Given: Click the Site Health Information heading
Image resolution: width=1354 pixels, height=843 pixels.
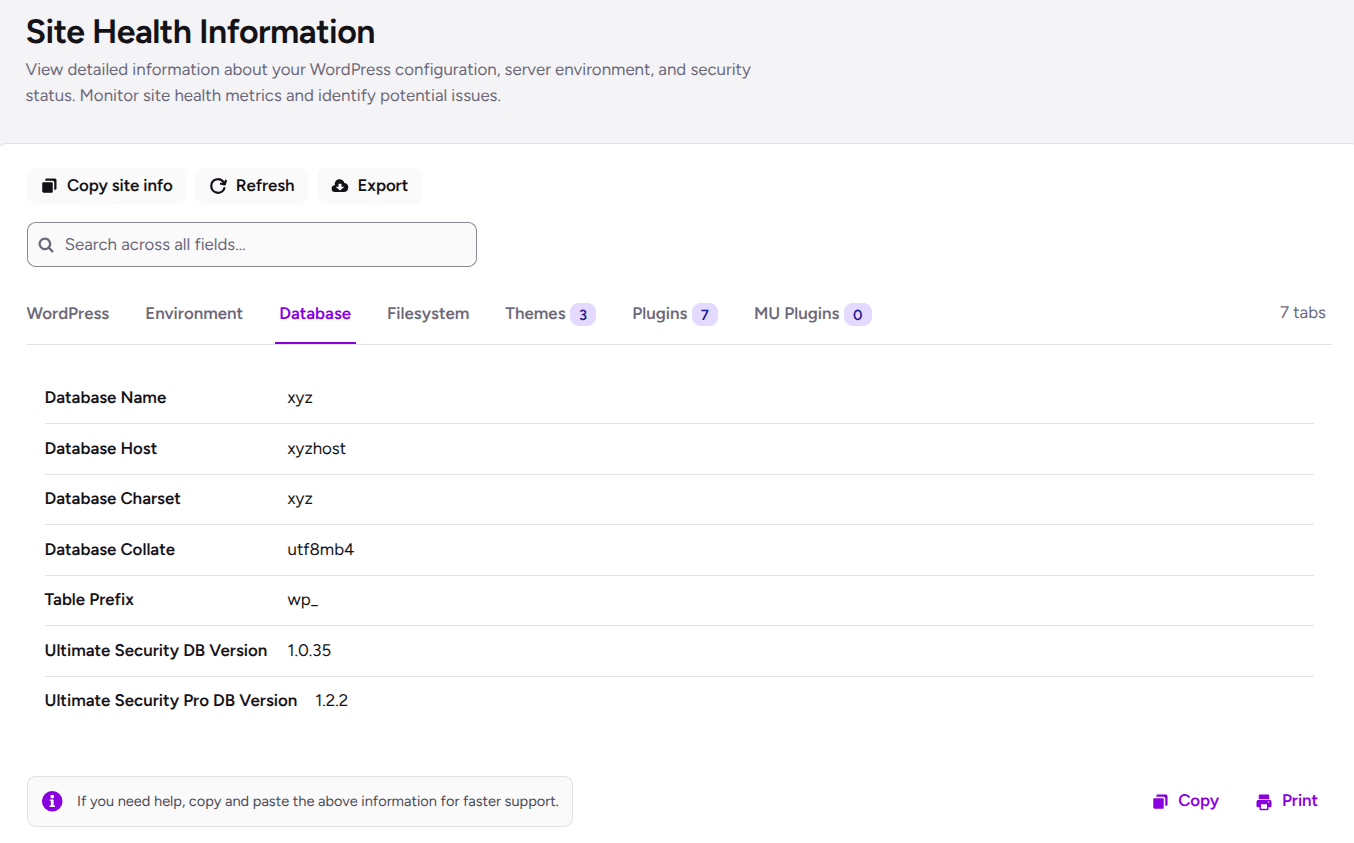Looking at the screenshot, I should [200, 32].
